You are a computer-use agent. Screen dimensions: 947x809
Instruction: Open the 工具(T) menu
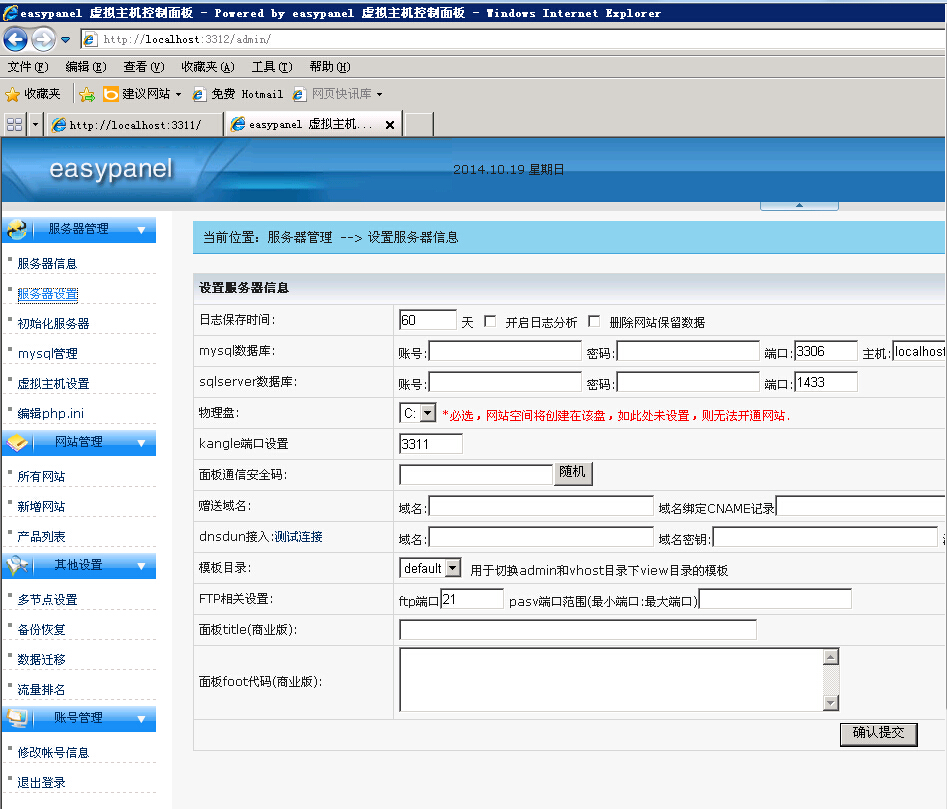[x=272, y=67]
